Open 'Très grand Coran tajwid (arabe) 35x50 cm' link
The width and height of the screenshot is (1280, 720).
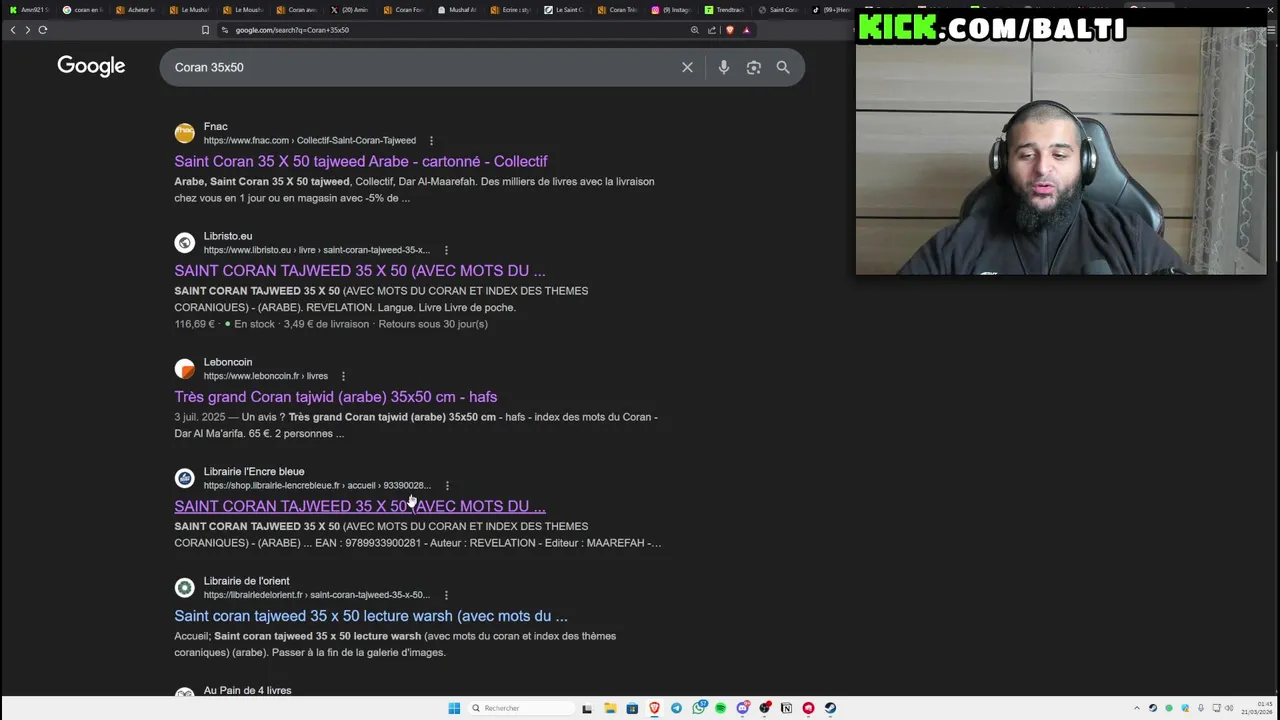pos(336,397)
